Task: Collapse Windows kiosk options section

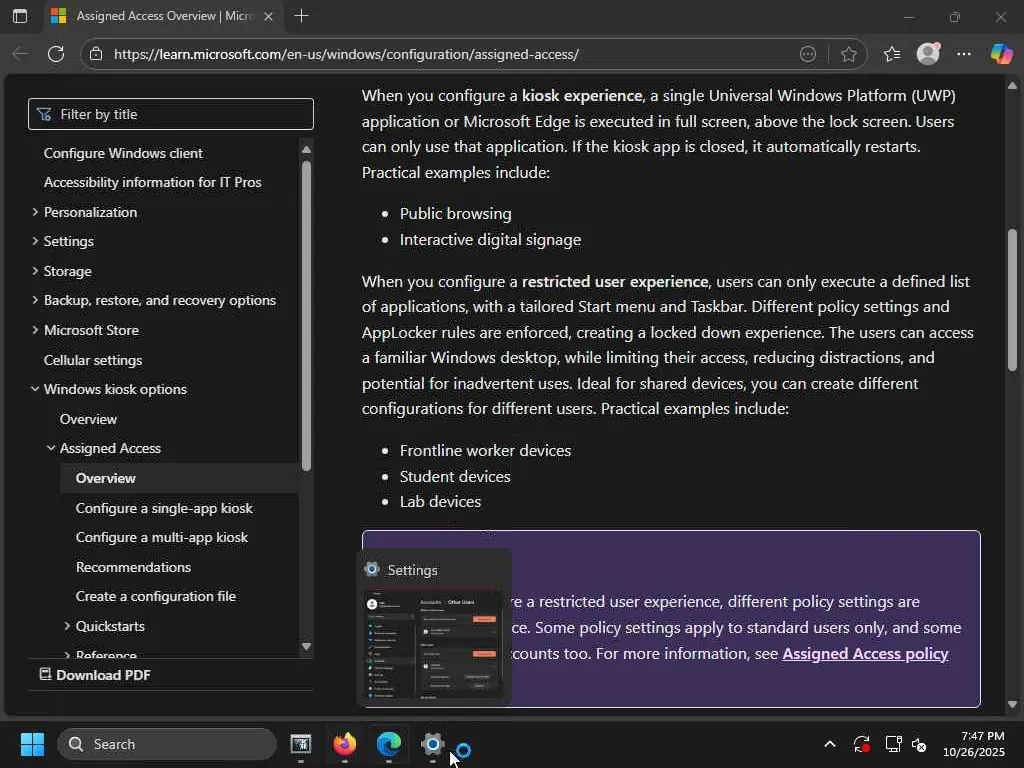Action: tap(35, 389)
